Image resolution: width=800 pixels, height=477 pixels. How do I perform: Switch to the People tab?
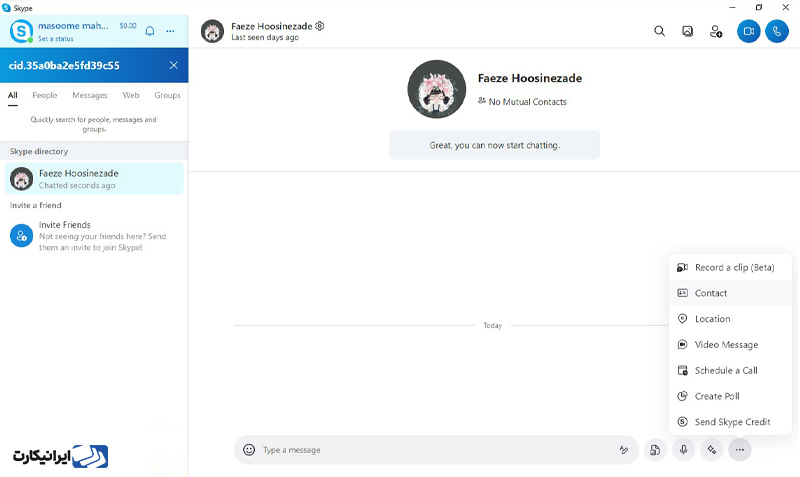pos(45,95)
